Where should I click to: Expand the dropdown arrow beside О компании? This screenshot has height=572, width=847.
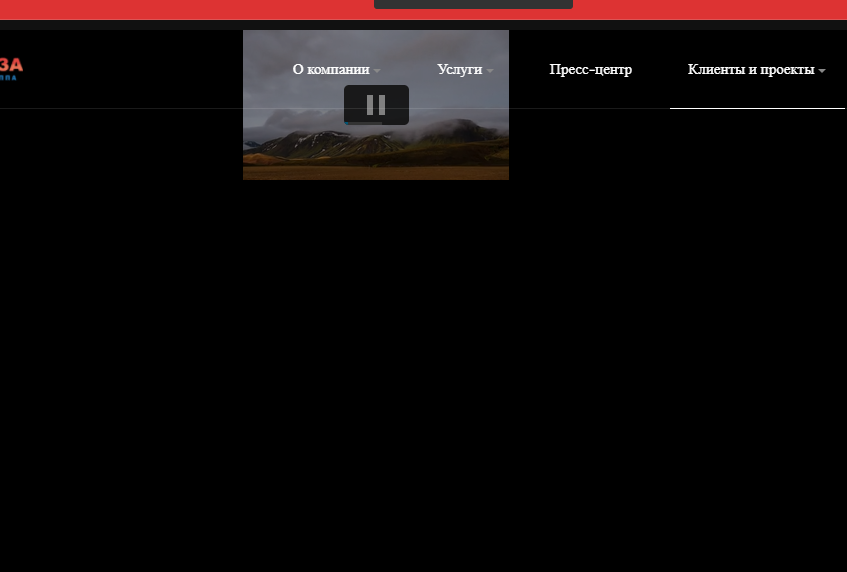click(x=377, y=71)
